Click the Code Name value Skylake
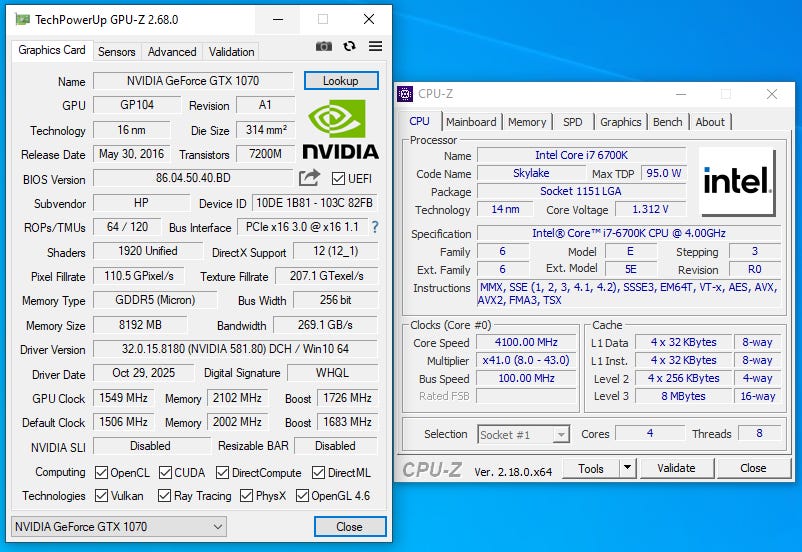The height and width of the screenshot is (552, 802). (x=531, y=173)
